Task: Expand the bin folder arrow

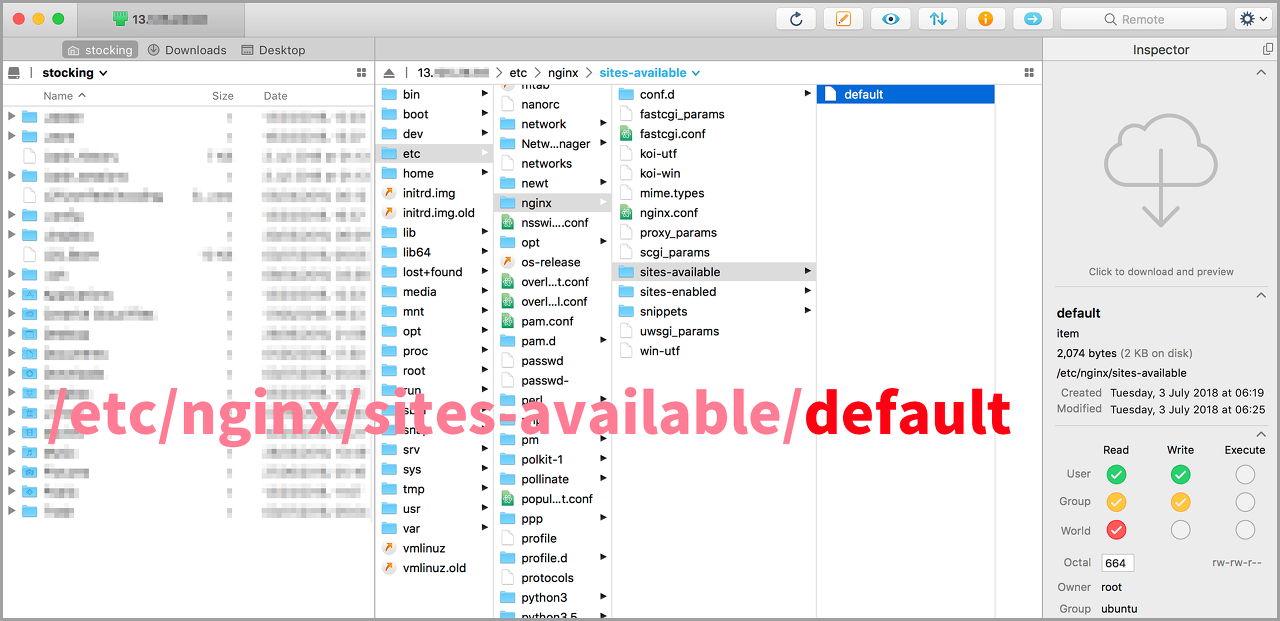Action: (485, 94)
